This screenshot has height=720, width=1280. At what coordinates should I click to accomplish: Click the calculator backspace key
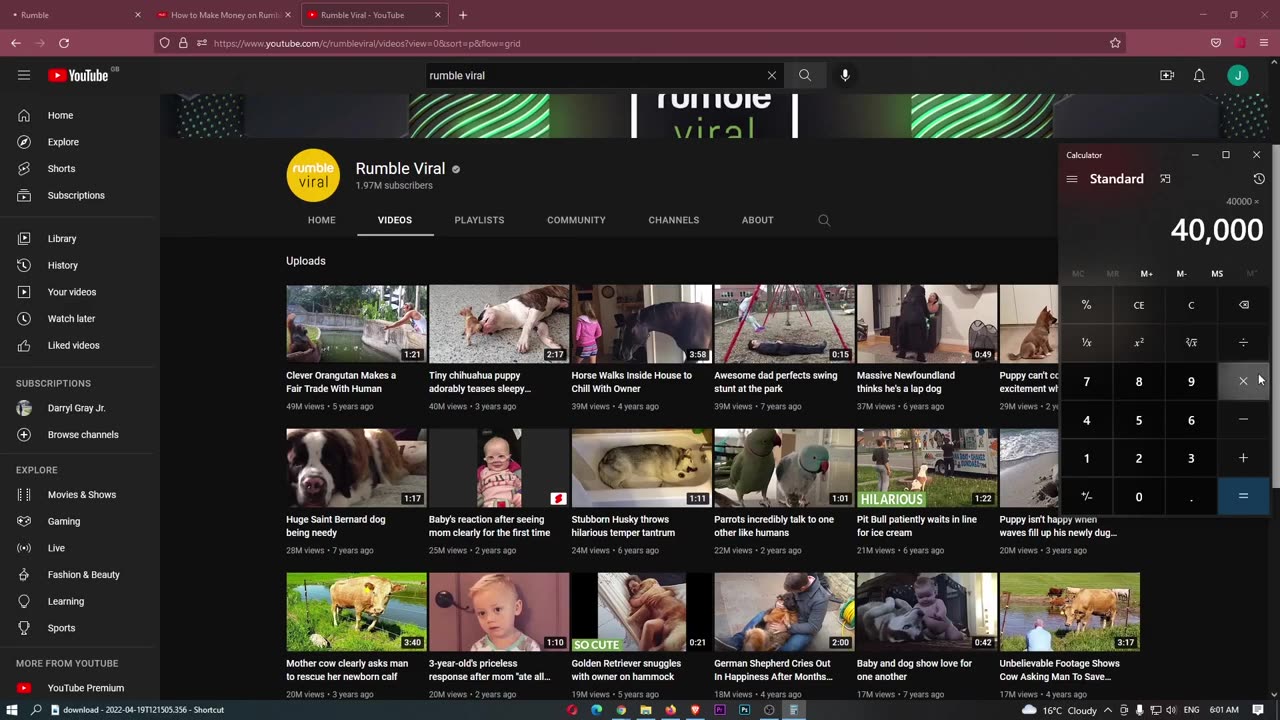click(1243, 305)
